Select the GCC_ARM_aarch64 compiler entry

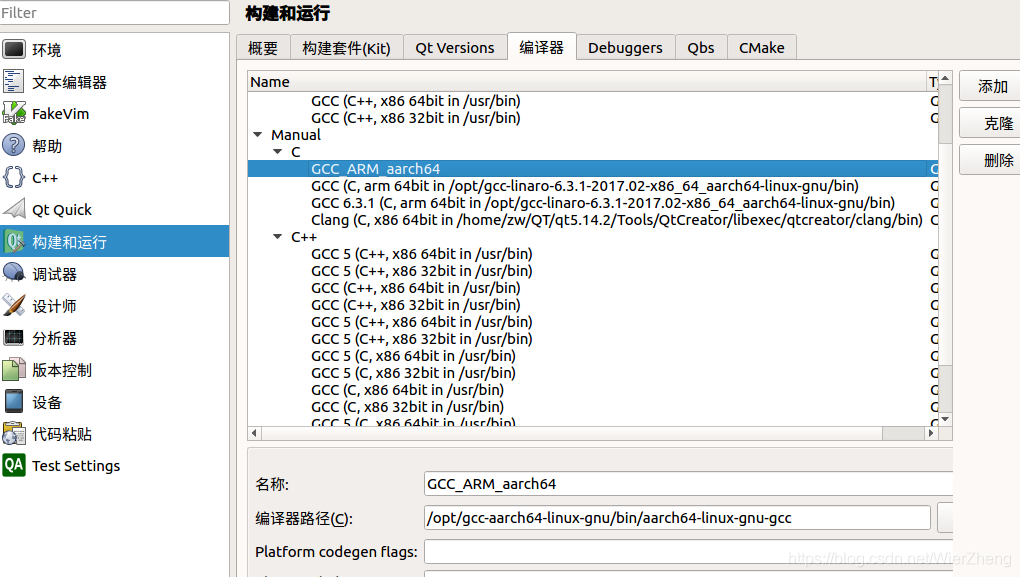tap(375, 168)
